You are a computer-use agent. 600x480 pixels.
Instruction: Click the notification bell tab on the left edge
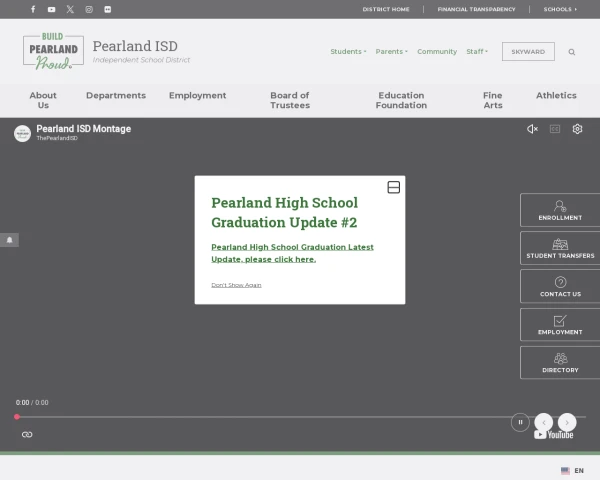(x=10, y=240)
